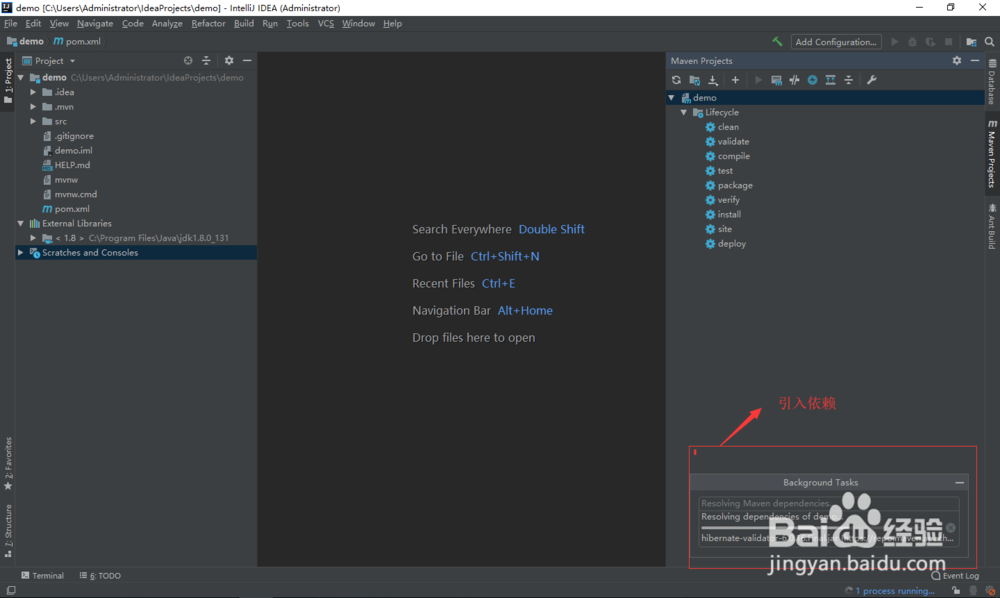
Task: Select HELP.md in Project tree
Action: click(x=66, y=165)
